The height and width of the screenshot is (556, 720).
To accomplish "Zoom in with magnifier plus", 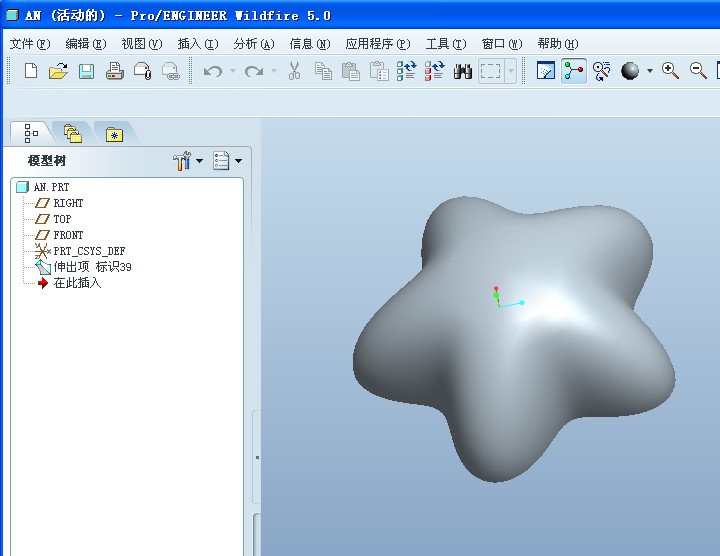I will click(670, 71).
